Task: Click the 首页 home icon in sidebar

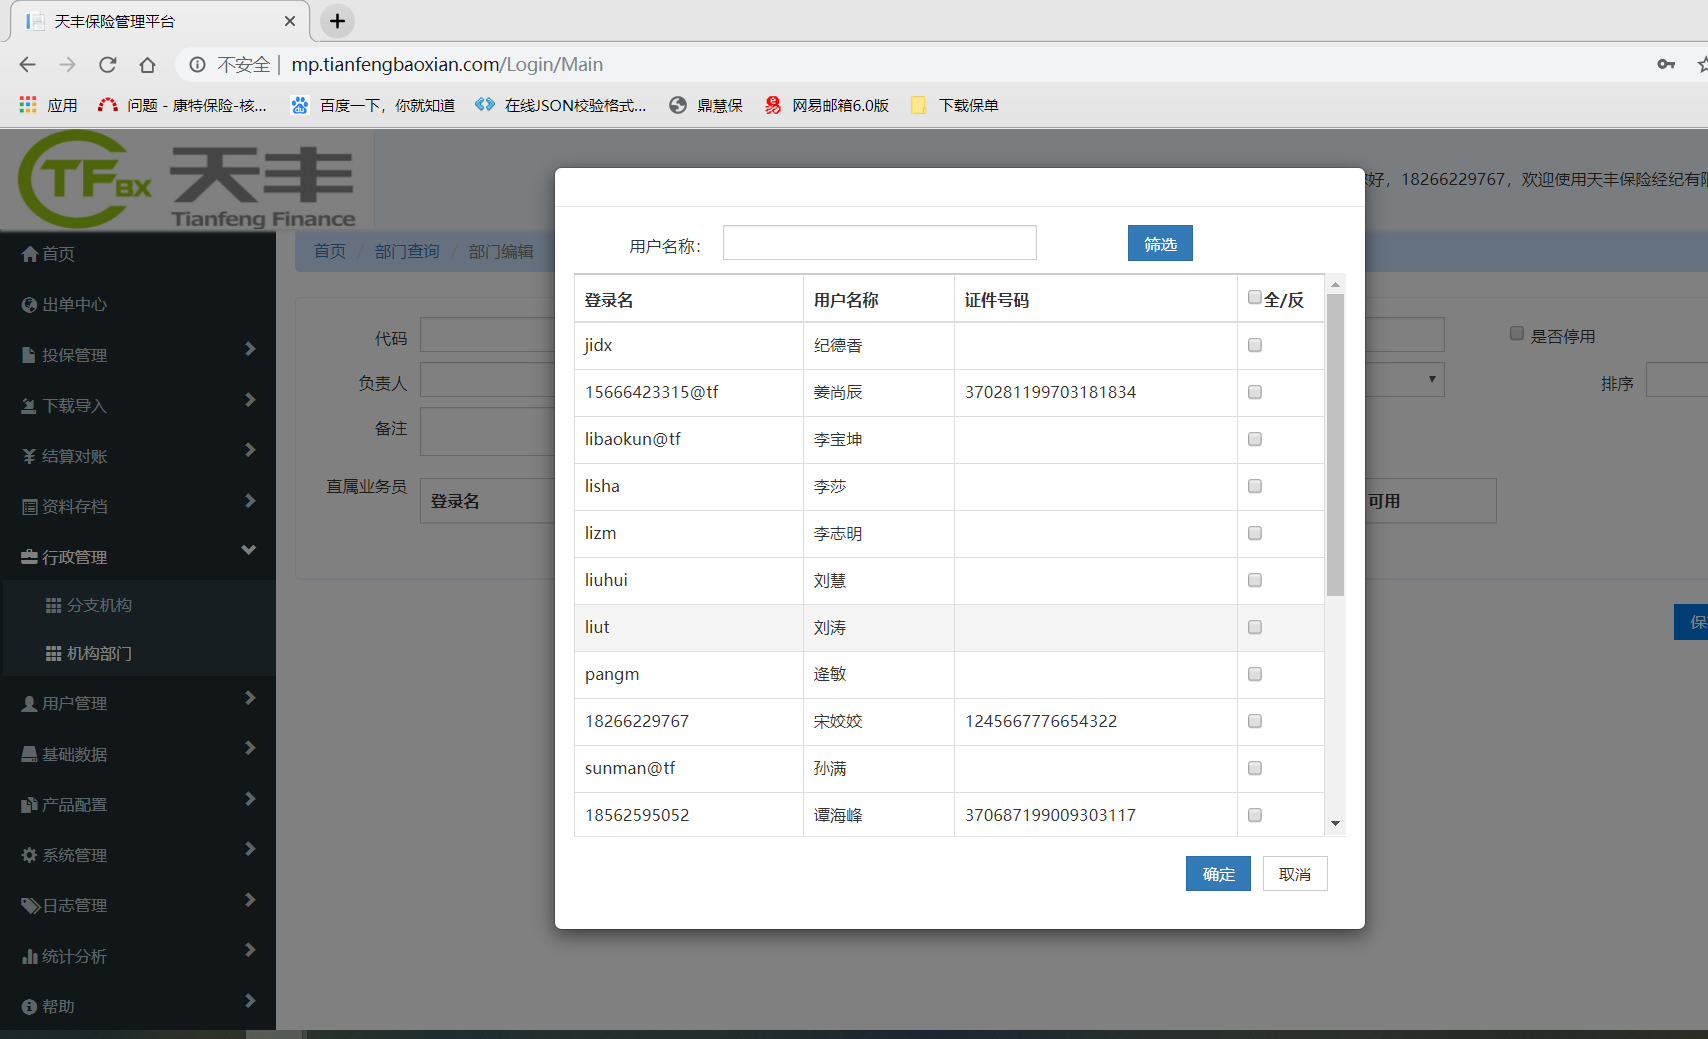Action: pos(30,254)
